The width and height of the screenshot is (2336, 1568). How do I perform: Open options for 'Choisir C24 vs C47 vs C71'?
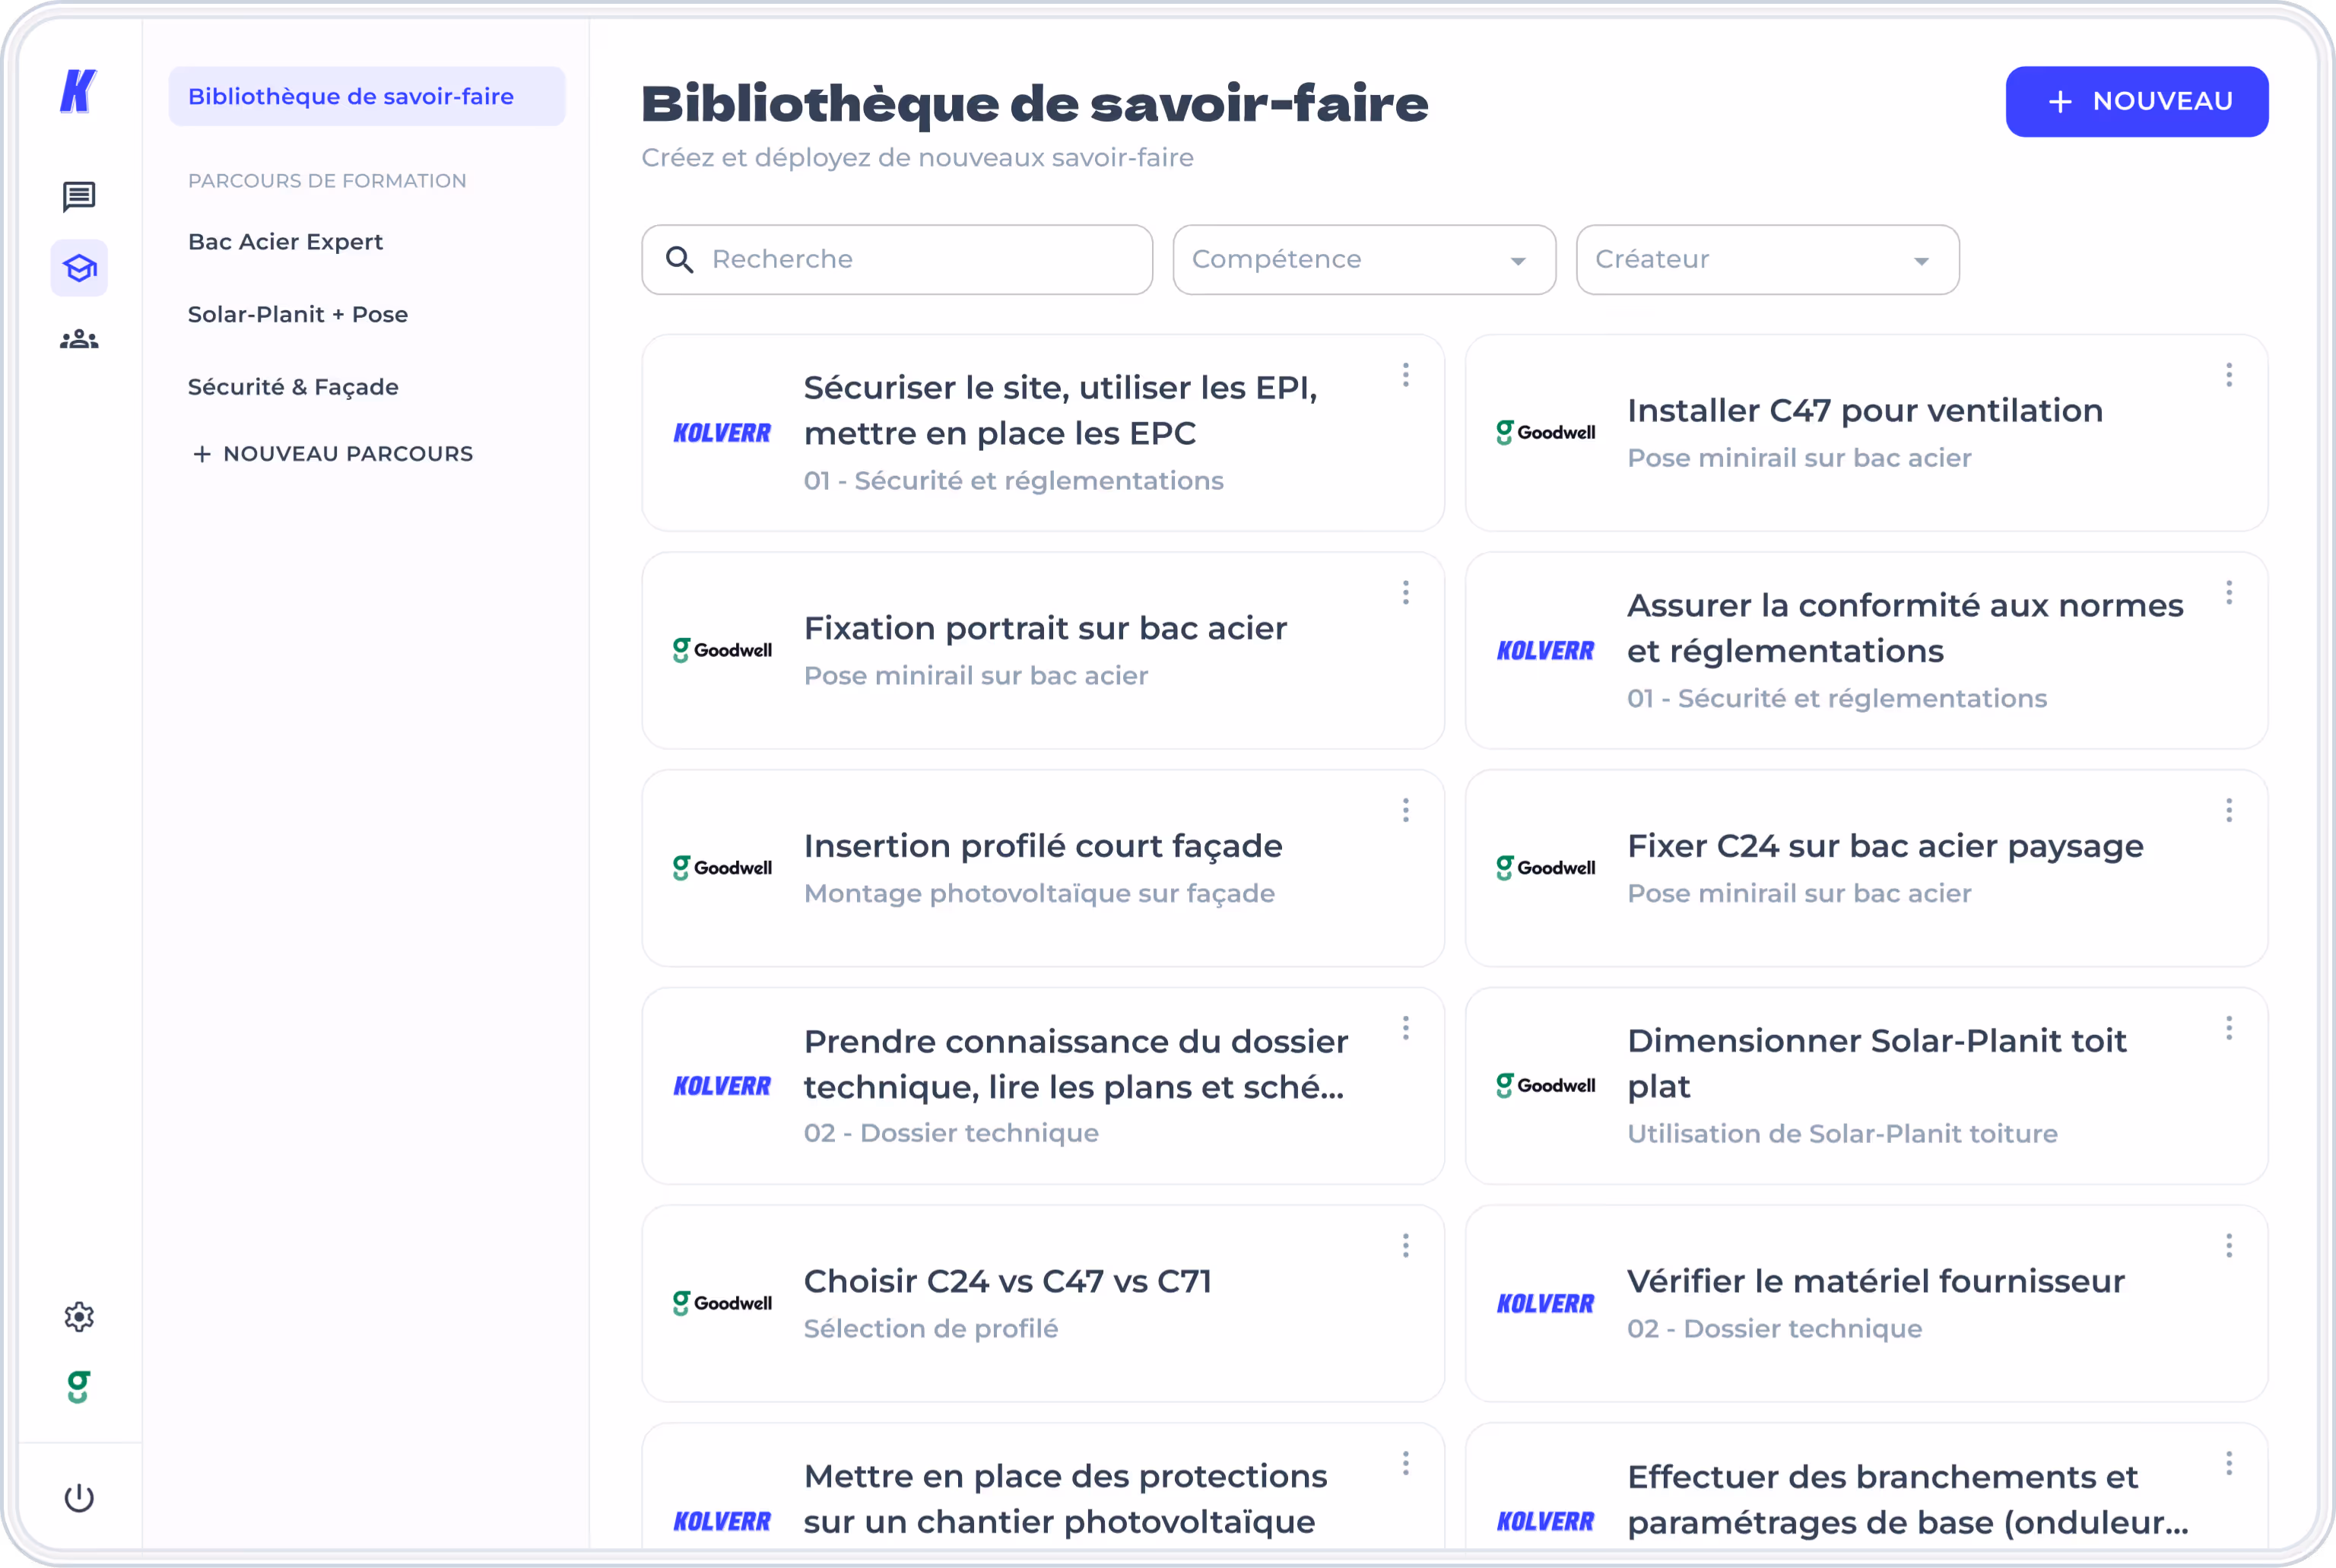point(1405,1245)
